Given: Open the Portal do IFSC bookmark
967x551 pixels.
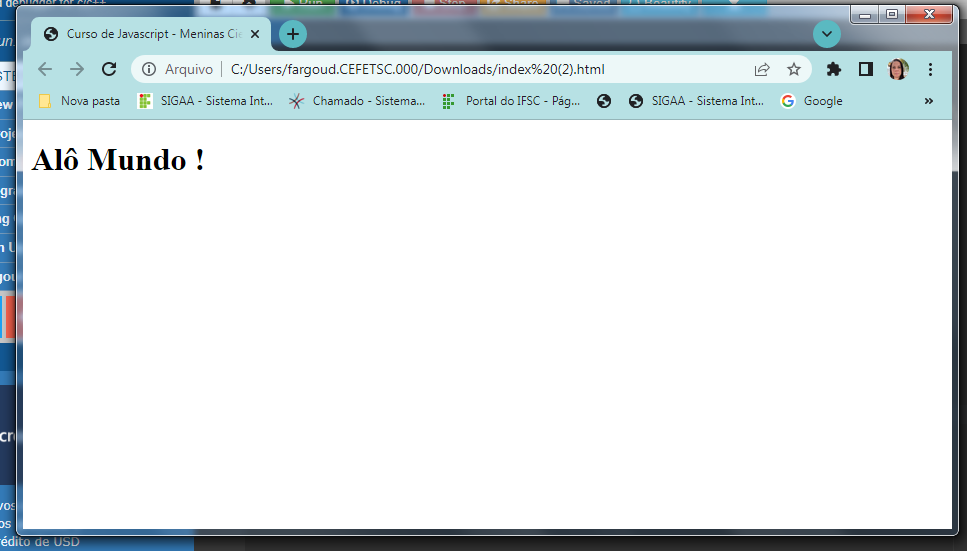Looking at the screenshot, I should click(x=511, y=101).
